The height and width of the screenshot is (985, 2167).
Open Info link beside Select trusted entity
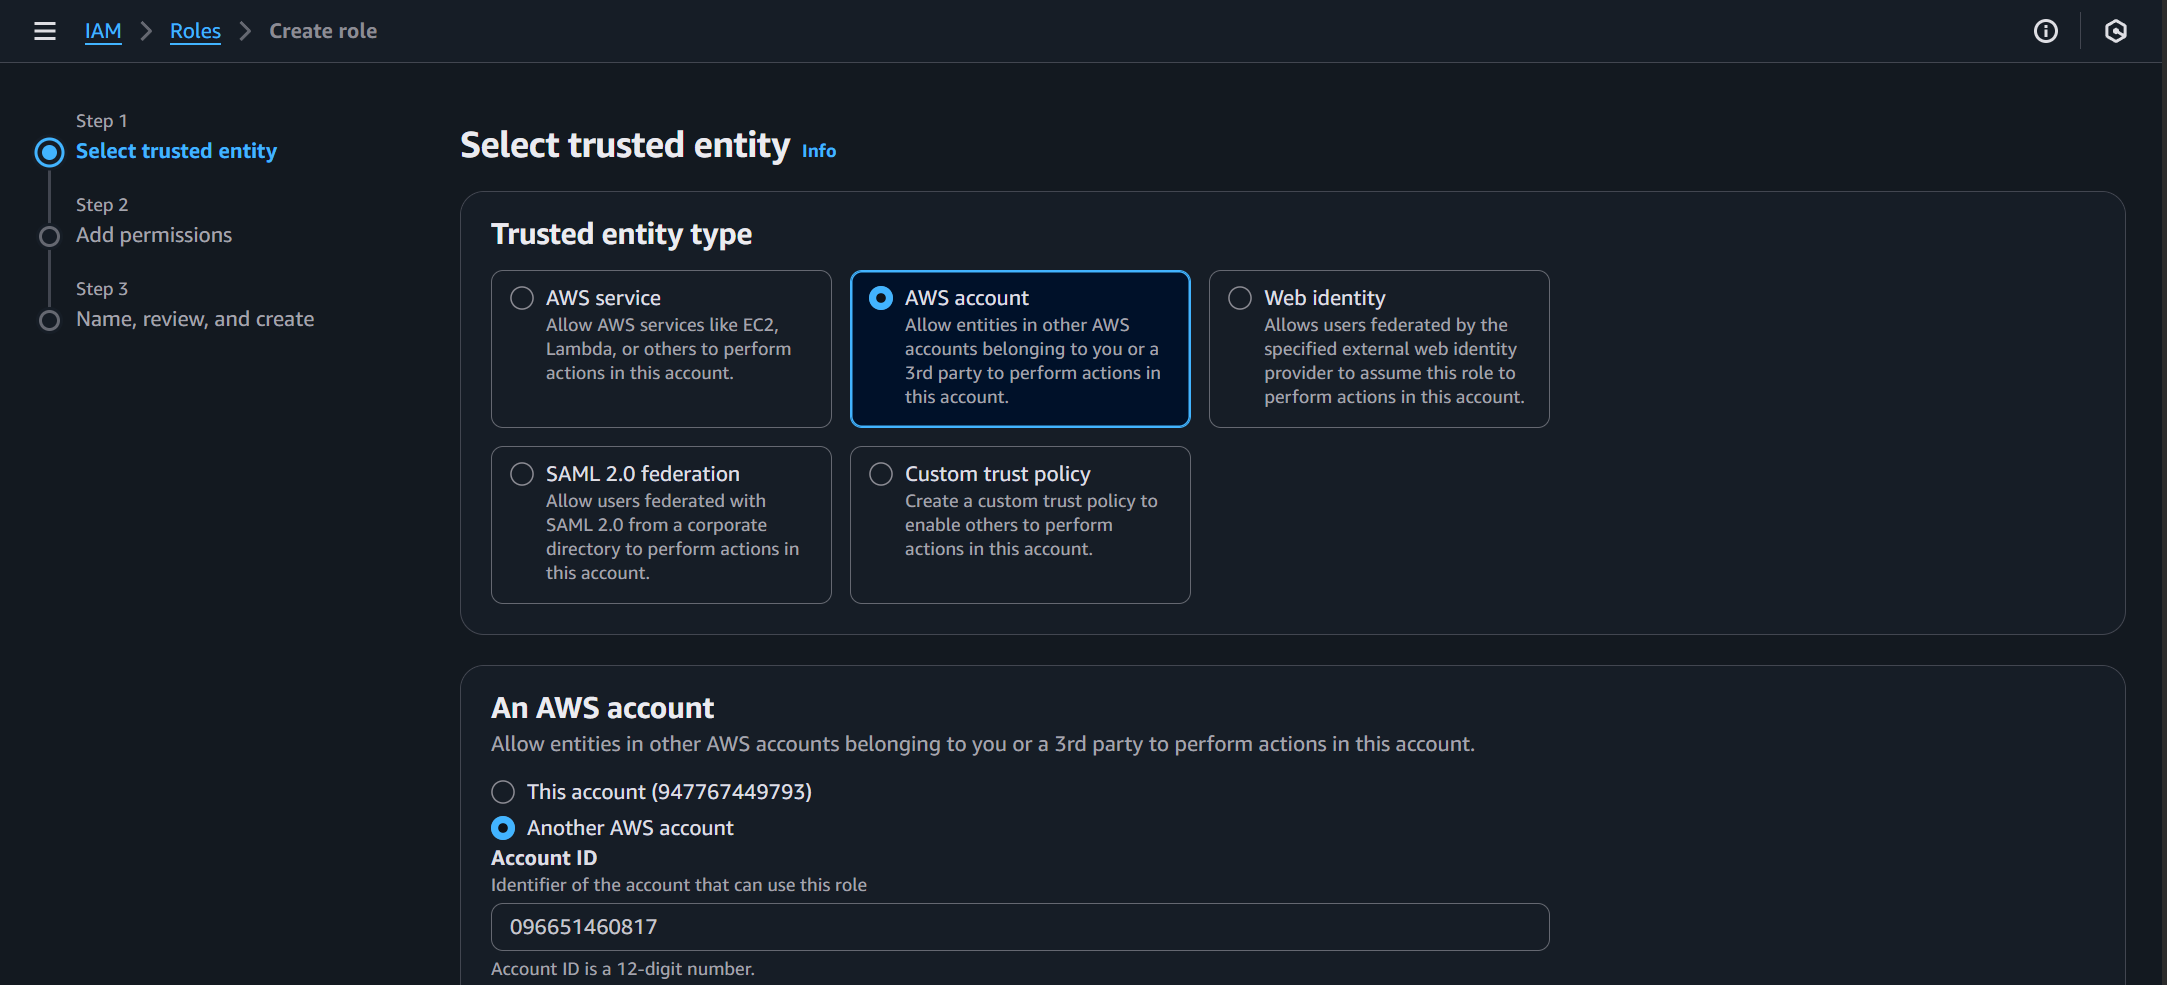tap(818, 151)
